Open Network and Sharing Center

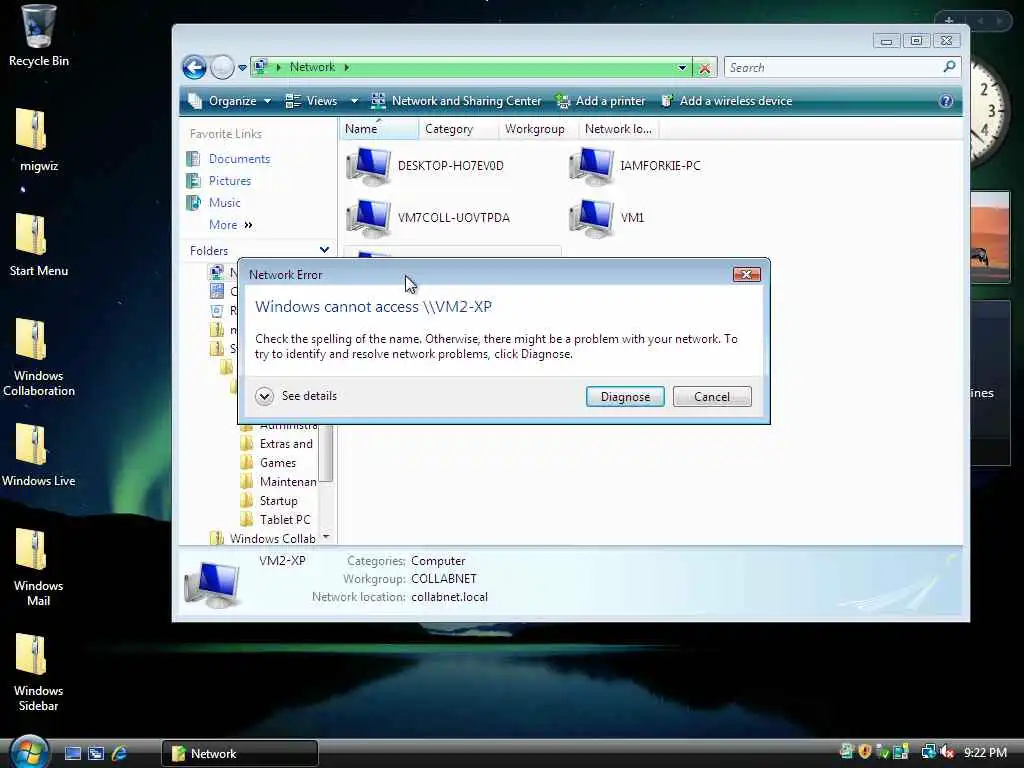tap(456, 101)
